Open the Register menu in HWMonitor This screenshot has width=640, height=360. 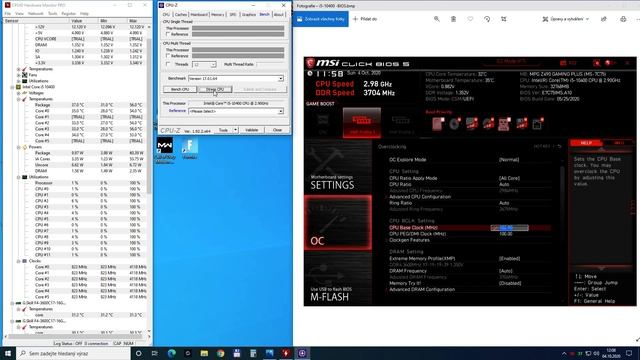(x=69, y=13)
